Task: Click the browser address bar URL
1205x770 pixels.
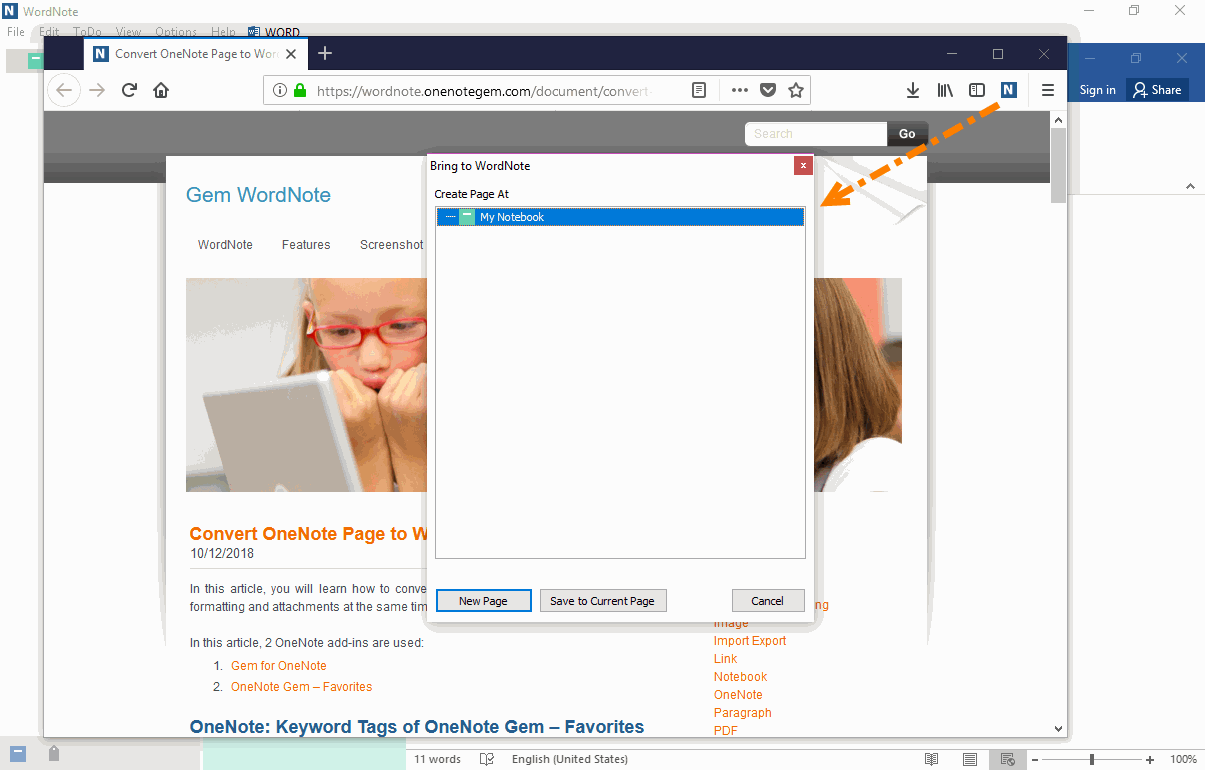Action: 485,91
